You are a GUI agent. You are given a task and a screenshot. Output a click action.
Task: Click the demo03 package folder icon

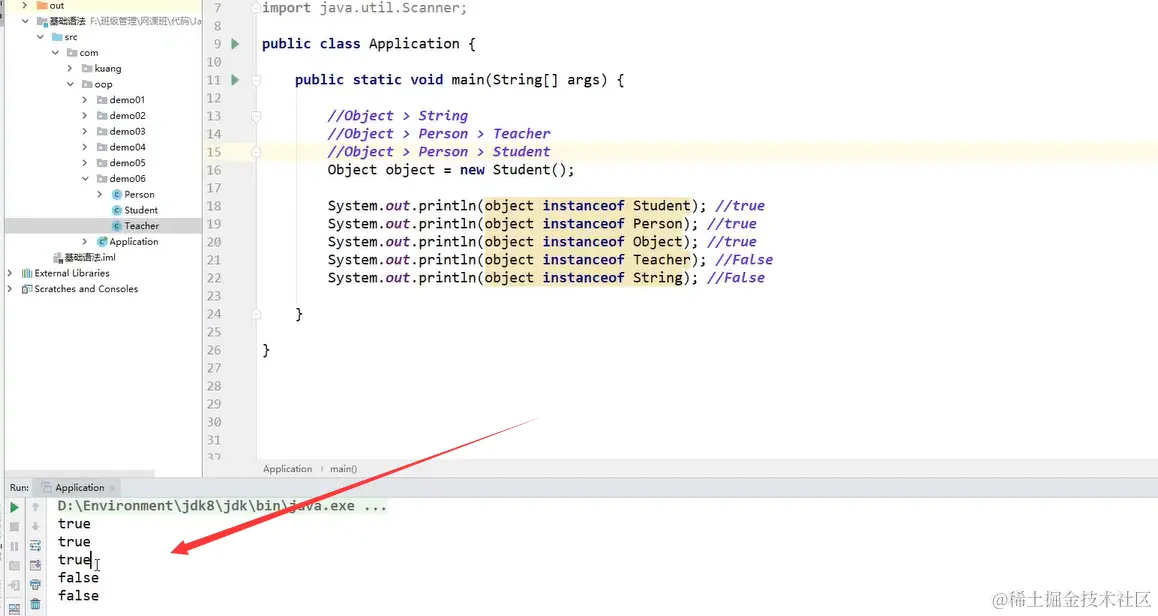(102, 131)
